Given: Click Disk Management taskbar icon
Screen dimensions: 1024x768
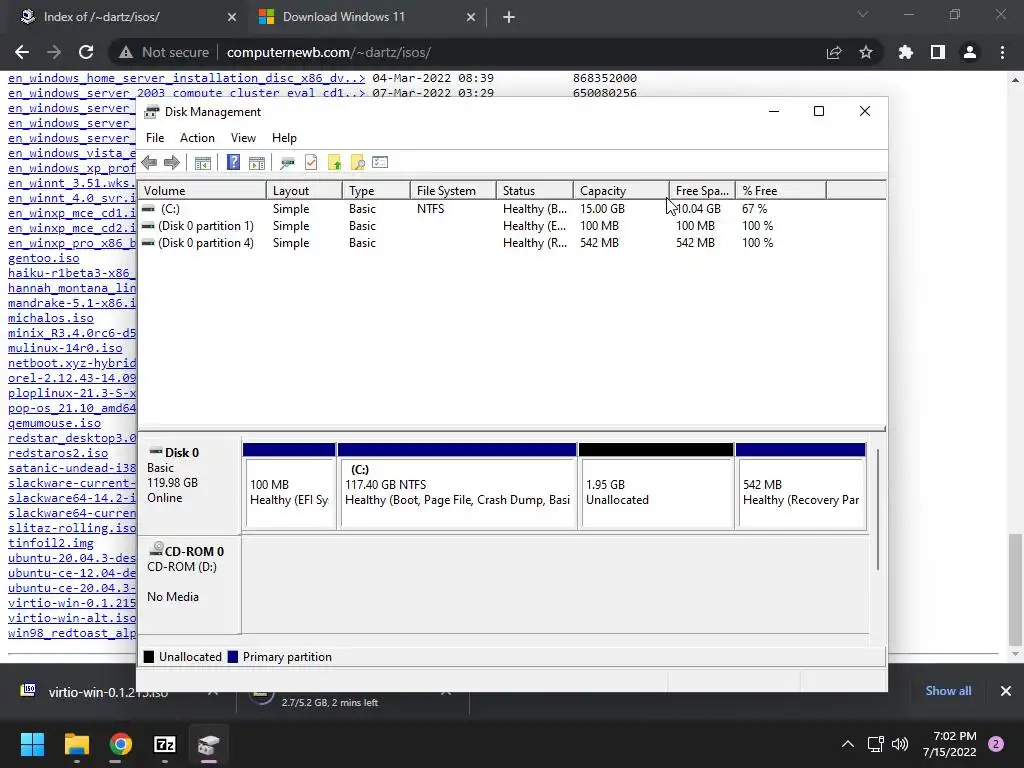Looking at the screenshot, I should (208, 744).
